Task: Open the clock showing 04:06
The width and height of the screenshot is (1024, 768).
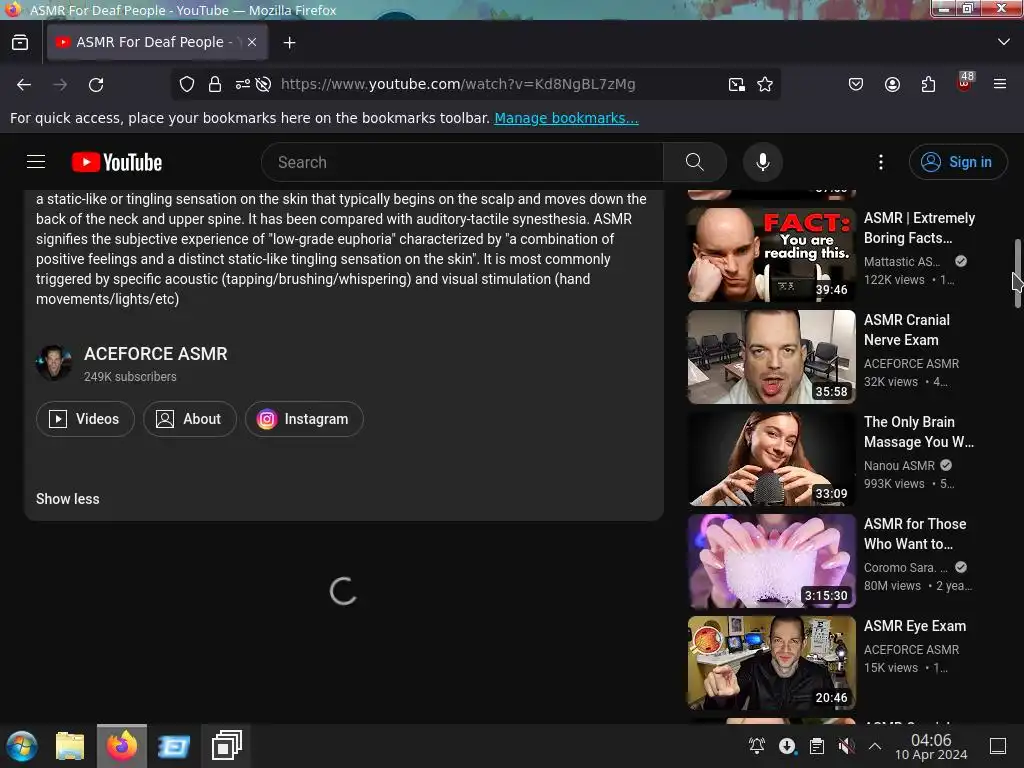Action: click(x=931, y=746)
